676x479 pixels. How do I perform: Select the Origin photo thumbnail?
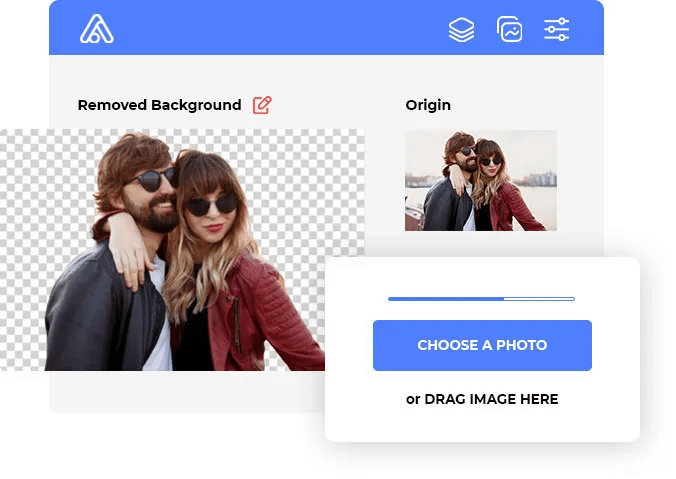click(480, 180)
